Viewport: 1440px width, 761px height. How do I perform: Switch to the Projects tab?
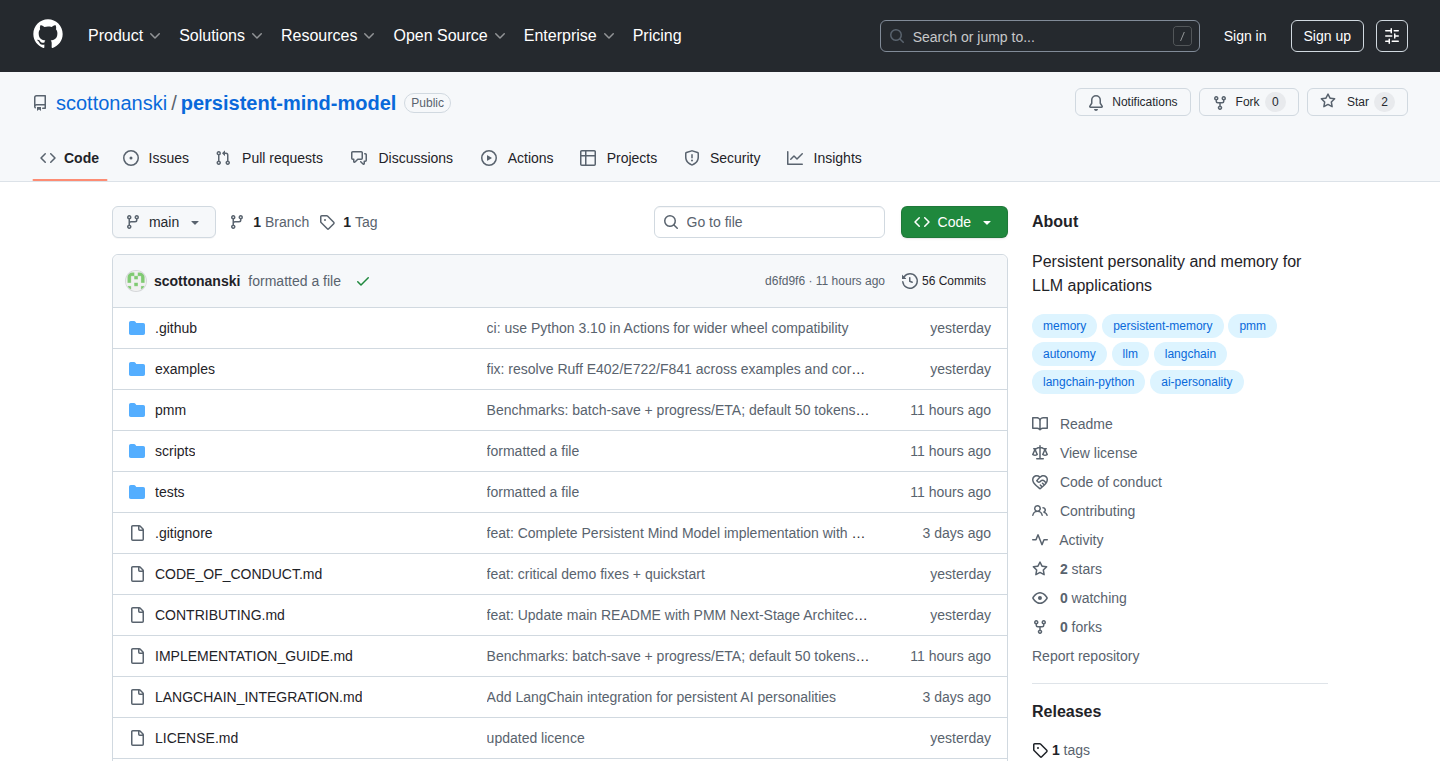coord(618,158)
